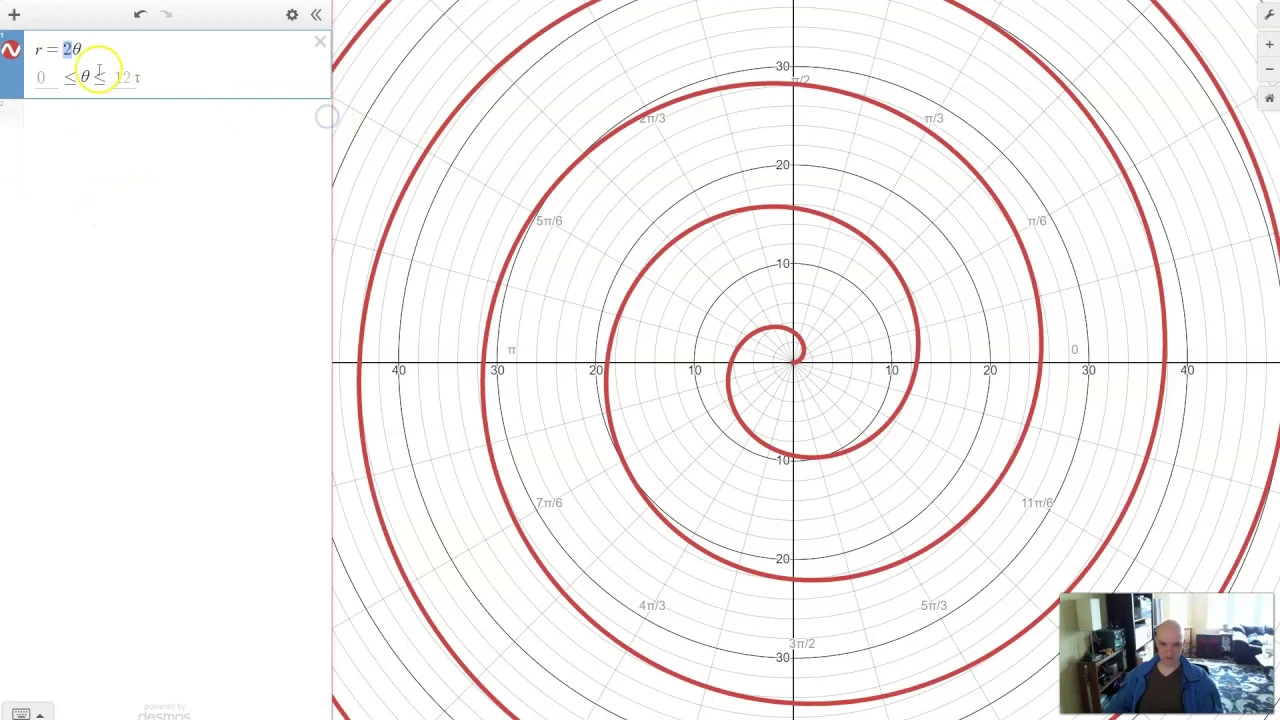Show the on-screen keypad
The width and height of the screenshot is (1280, 720).
click(x=26, y=713)
